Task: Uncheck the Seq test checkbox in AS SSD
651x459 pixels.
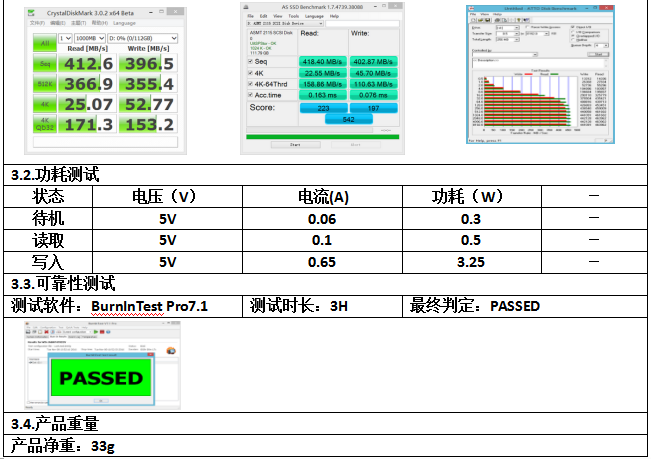Action: point(250,61)
